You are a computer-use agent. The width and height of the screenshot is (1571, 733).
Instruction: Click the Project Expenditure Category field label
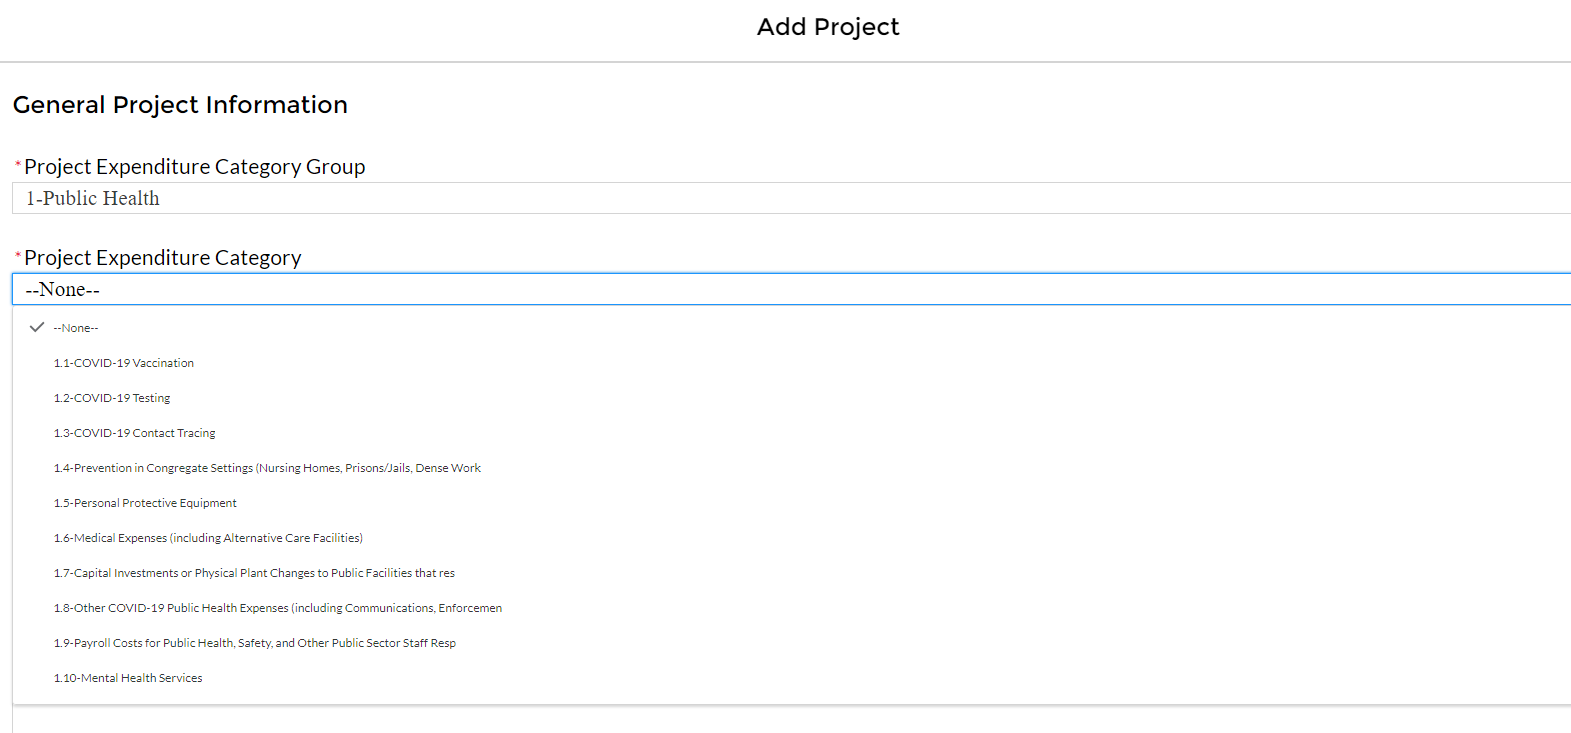point(163,258)
